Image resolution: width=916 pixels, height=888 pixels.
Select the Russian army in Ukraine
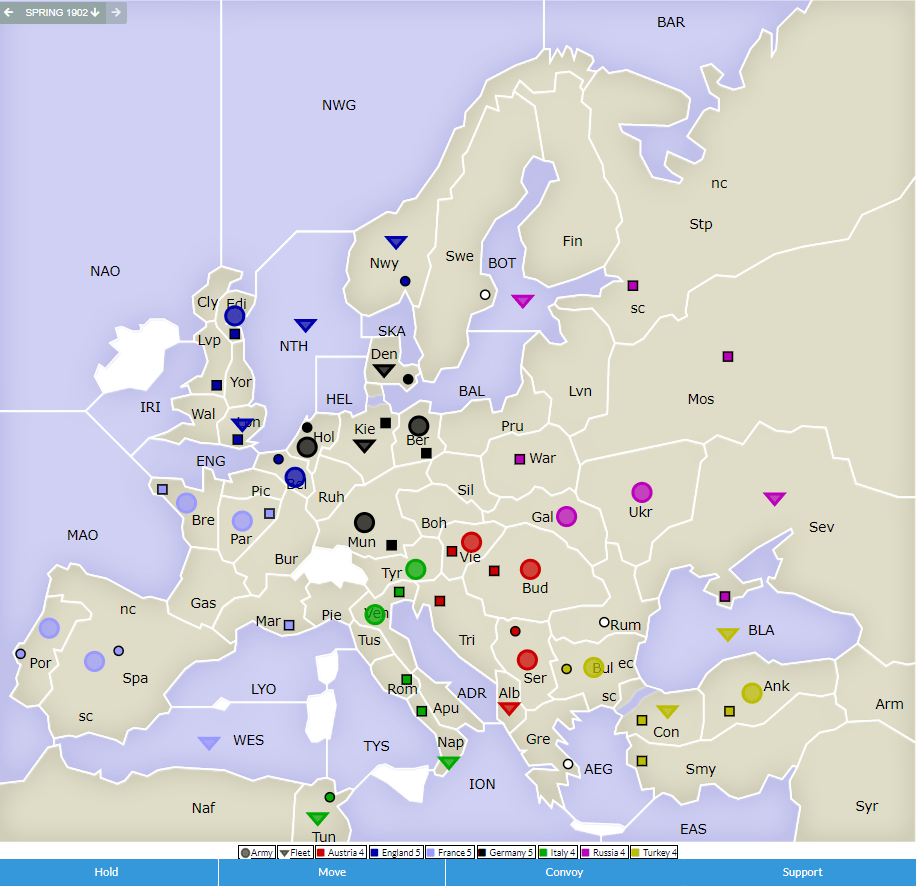click(x=642, y=492)
